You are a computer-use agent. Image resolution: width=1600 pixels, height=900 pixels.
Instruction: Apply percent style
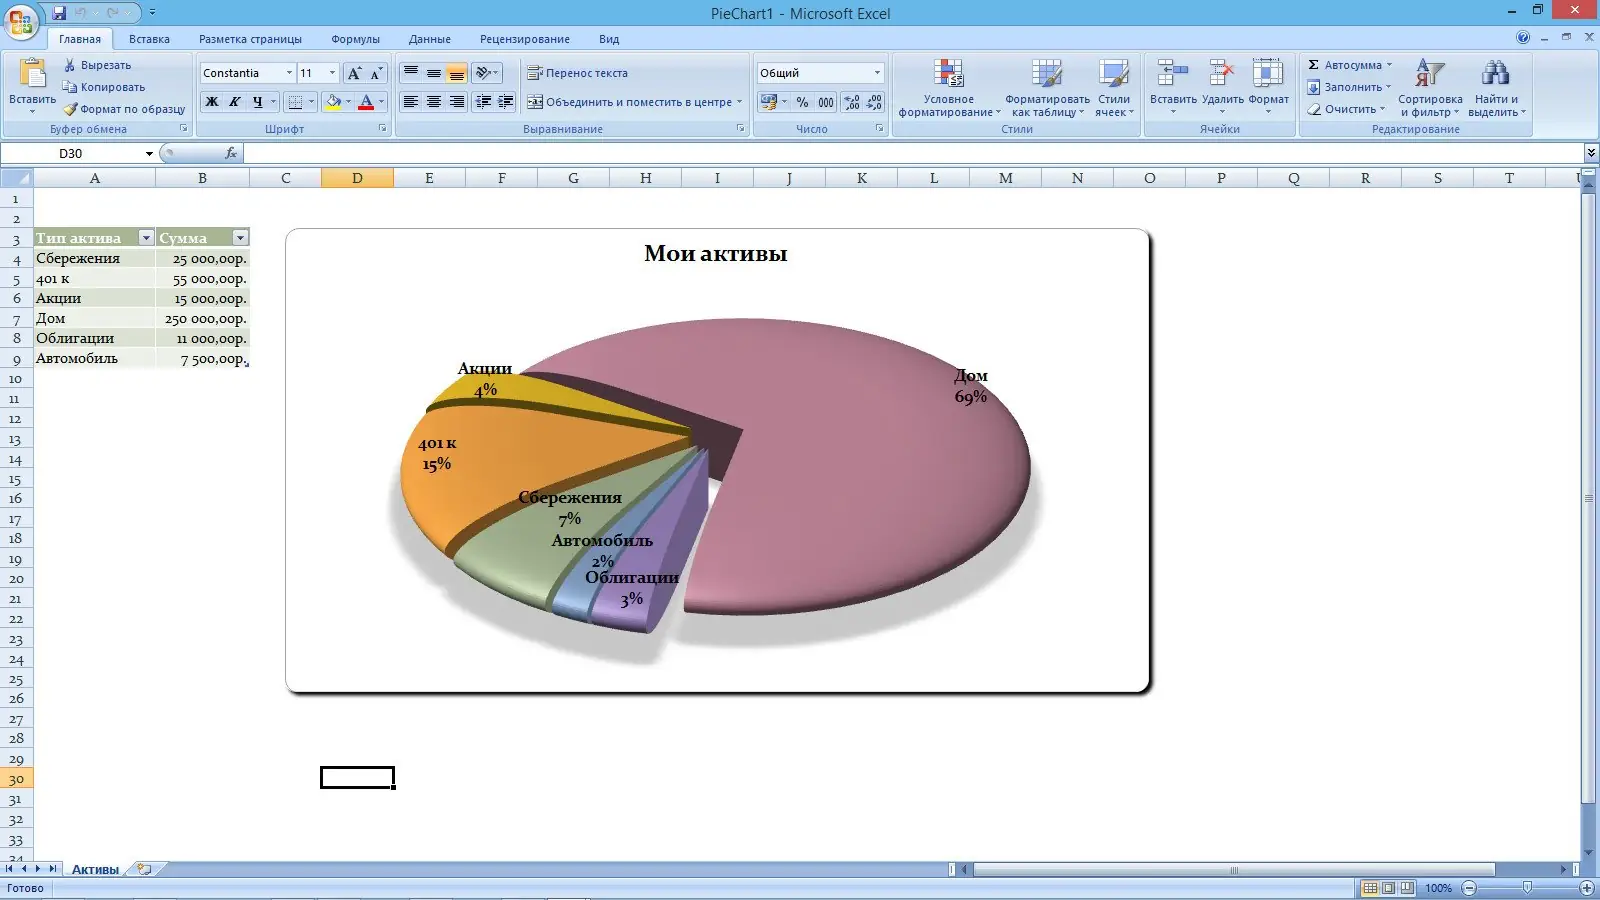click(x=802, y=102)
